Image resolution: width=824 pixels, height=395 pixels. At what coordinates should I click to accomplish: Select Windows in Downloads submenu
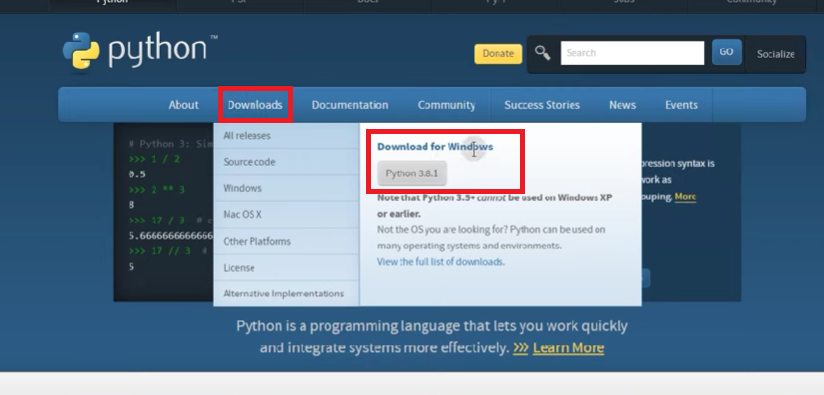286,188
